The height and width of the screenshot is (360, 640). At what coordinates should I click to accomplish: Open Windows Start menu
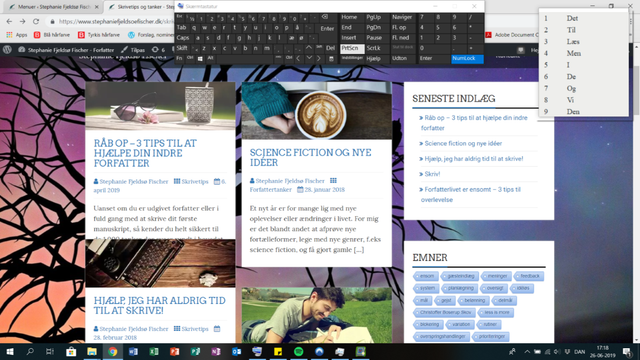[x=10, y=351]
